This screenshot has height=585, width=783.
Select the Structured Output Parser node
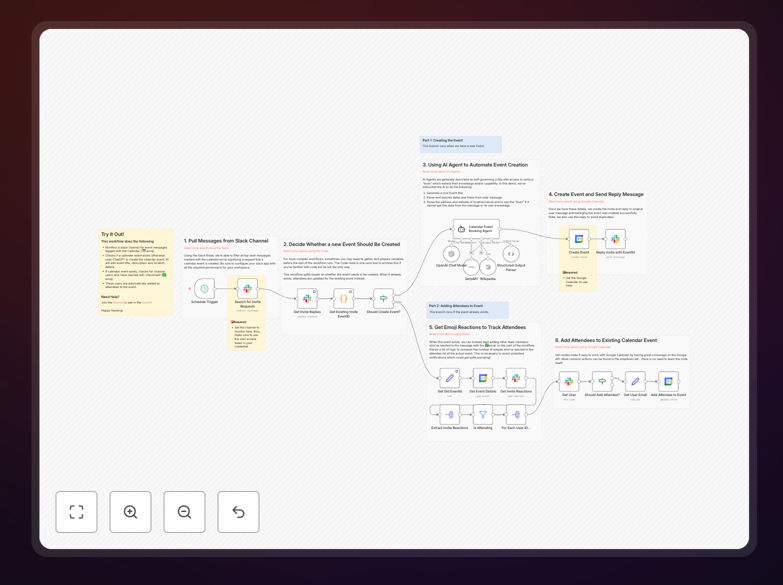(511, 254)
